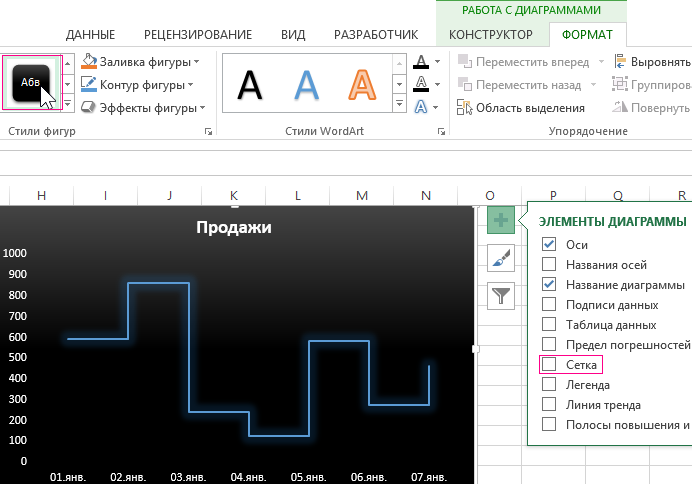Select orange outlined A WordArt style
The height and width of the screenshot is (484, 692).
click(x=362, y=85)
